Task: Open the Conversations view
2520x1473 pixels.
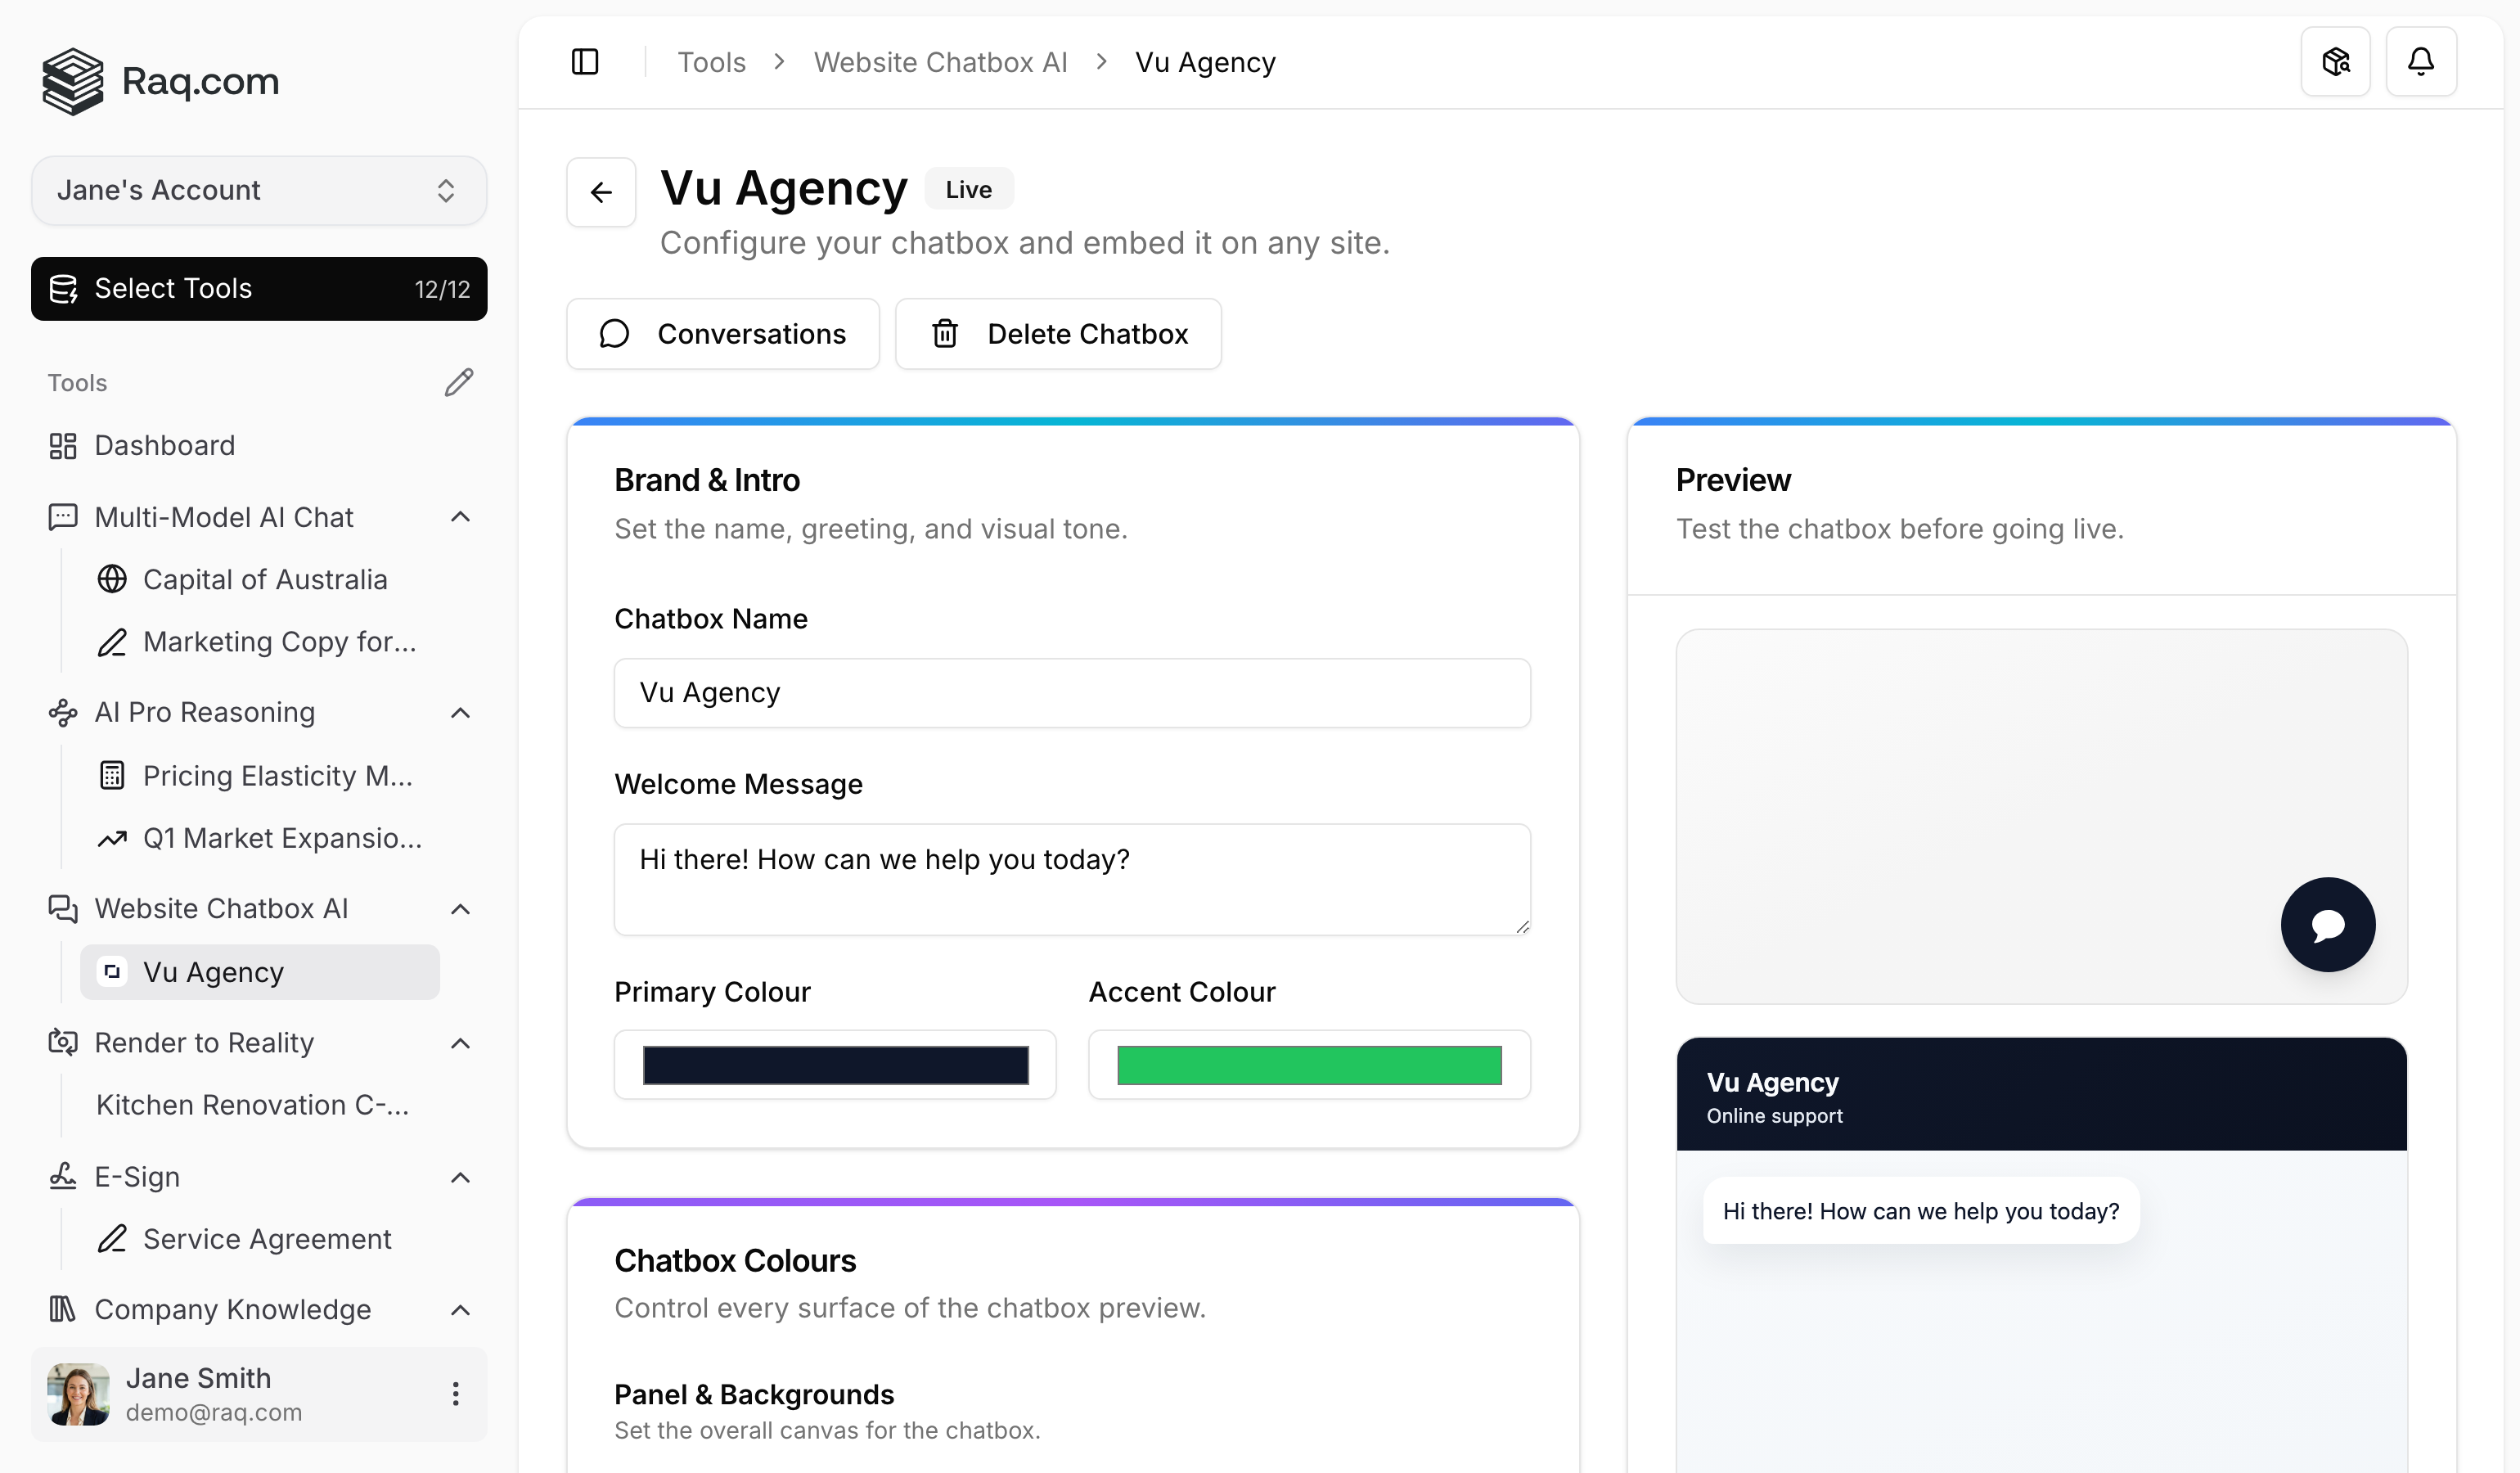Action: tap(722, 333)
